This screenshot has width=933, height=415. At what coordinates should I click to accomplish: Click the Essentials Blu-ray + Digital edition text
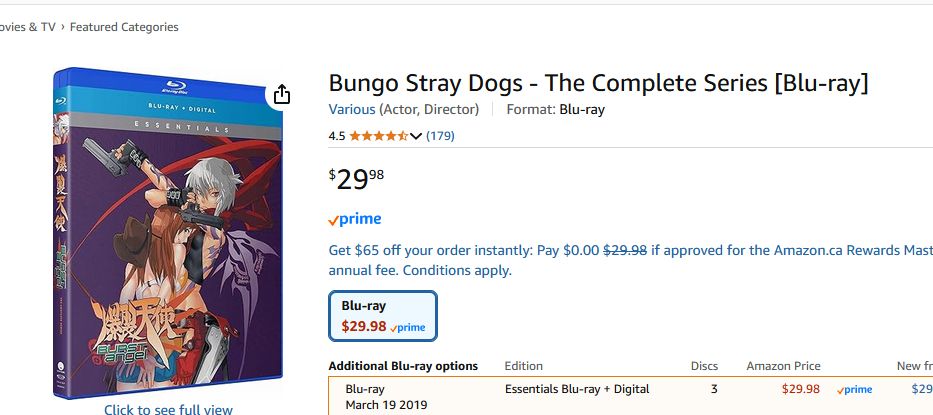[577, 389]
